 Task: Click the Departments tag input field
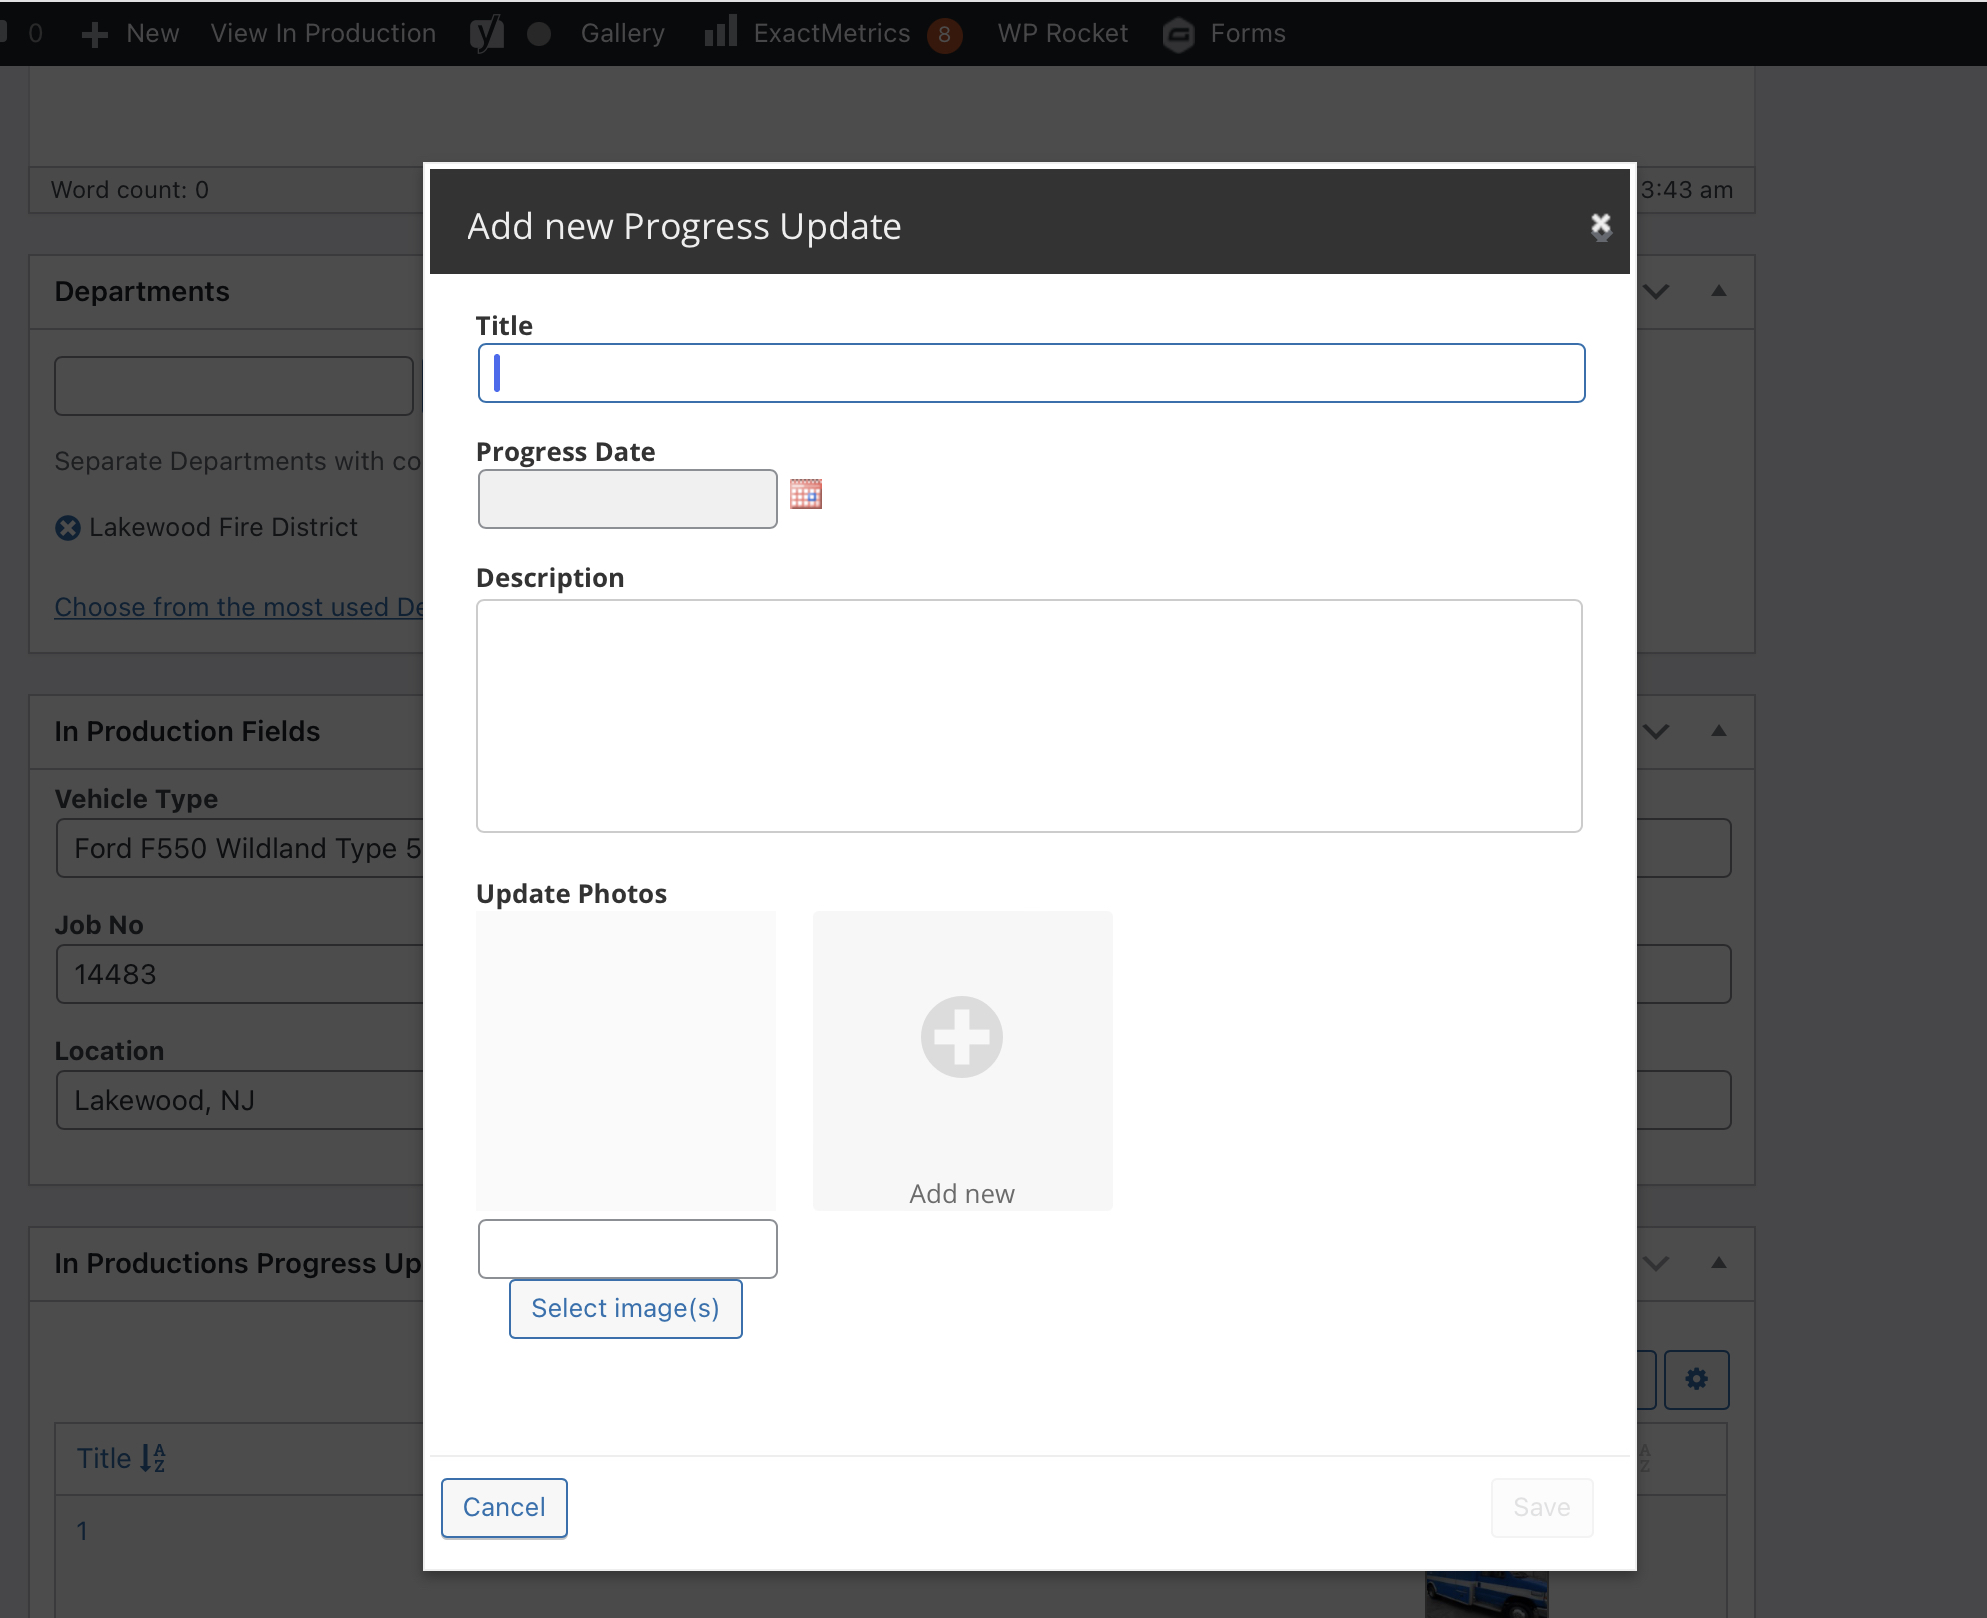(233, 386)
